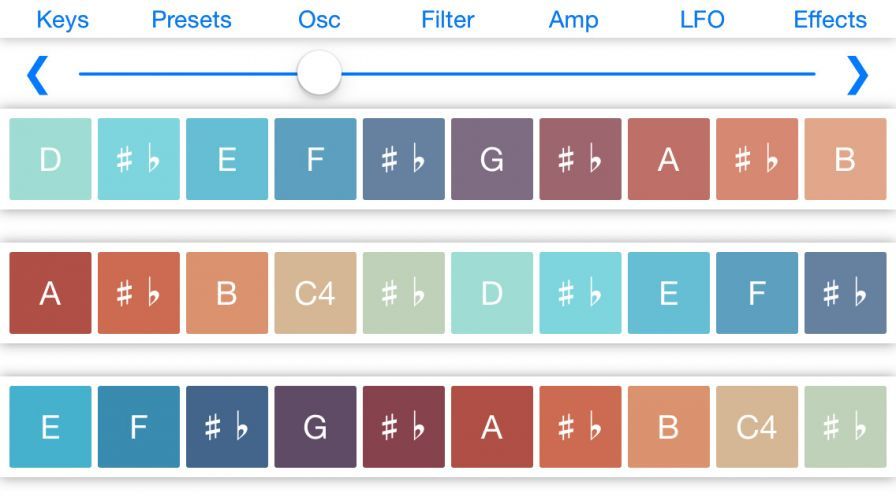This screenshot has height=504, width=896.
Task: Switch to the Effects tab
Action: [830, 20]
